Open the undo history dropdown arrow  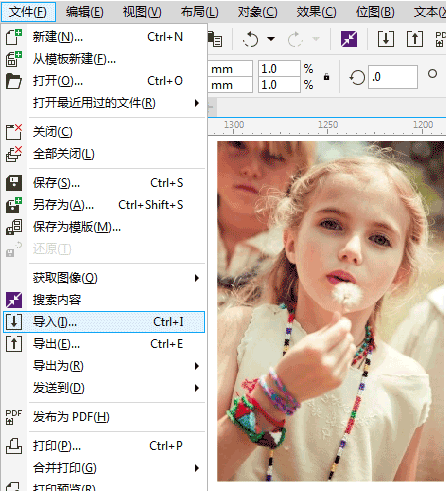(271, 39)
